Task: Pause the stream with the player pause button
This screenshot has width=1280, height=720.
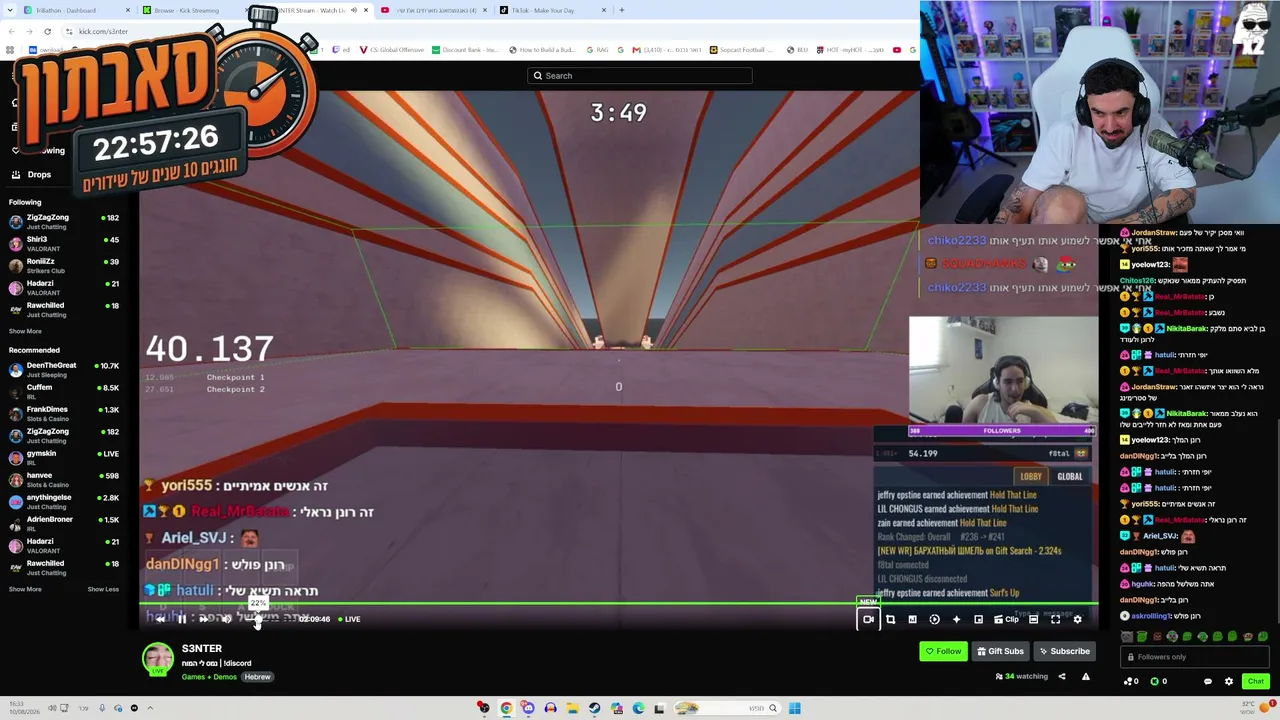Action: click(182, 619)
